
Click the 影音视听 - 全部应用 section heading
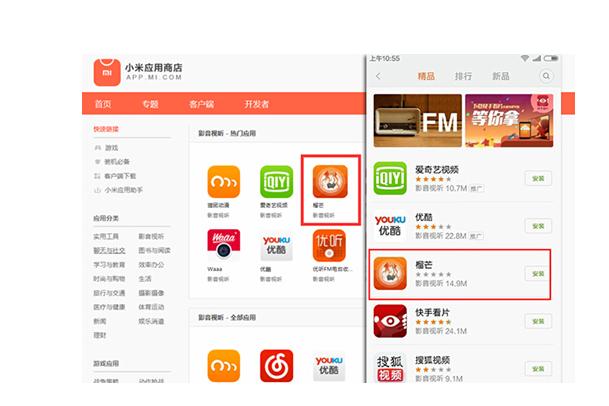pos(227,317)
